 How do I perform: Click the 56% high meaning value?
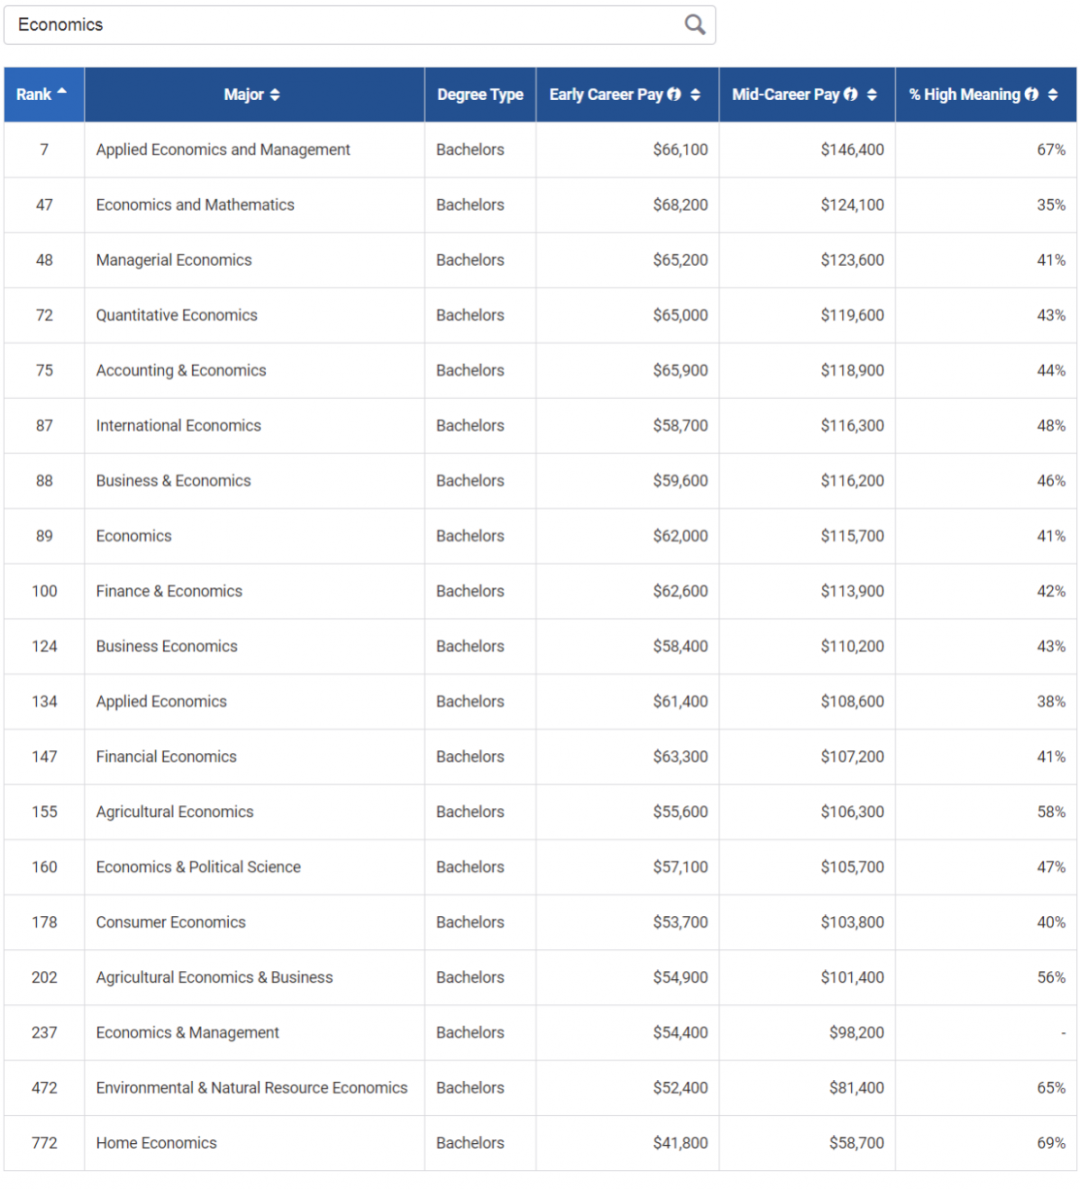click(x=1051, y=977)
